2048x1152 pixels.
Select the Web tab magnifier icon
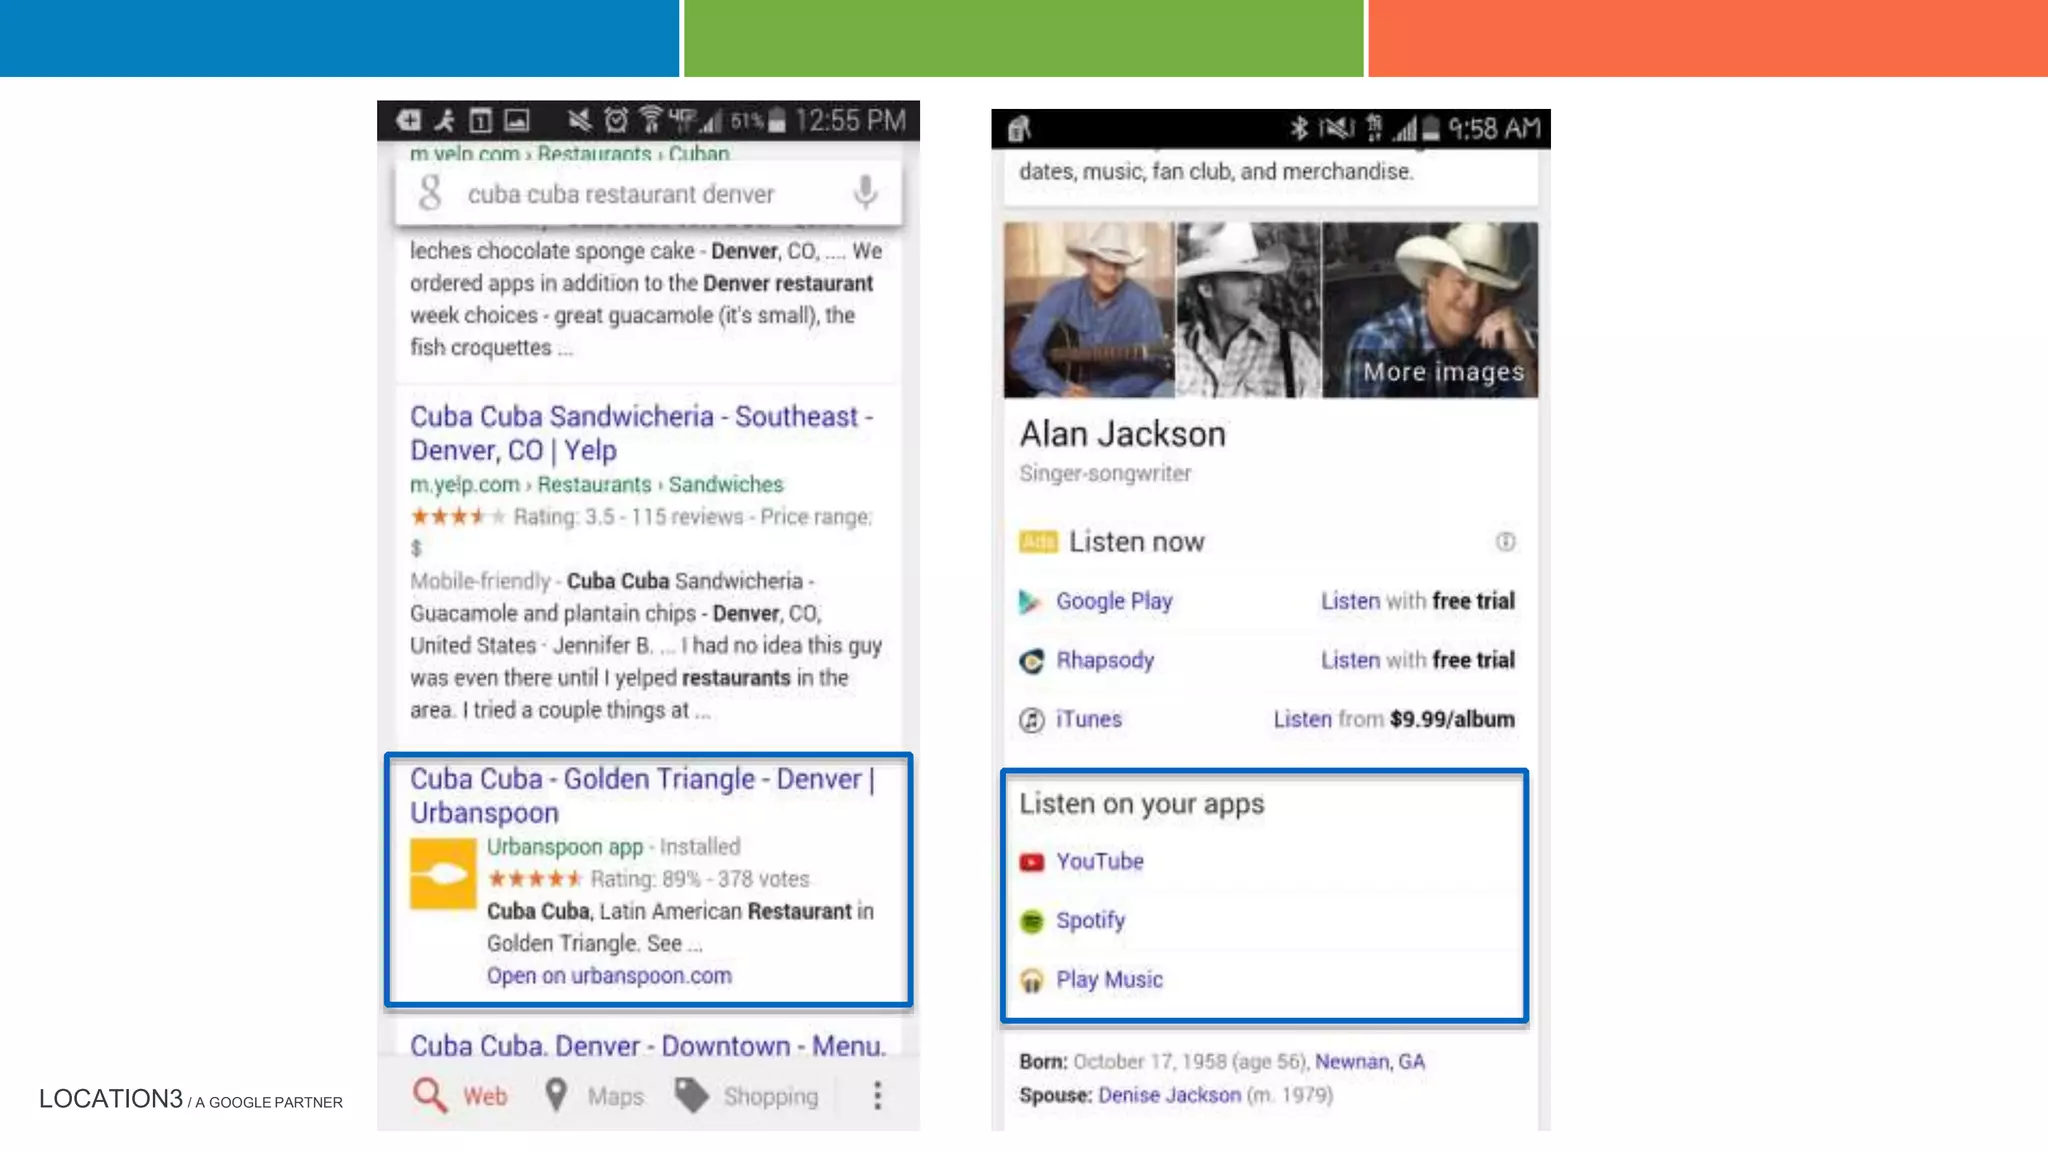[x=429, y=1095]
